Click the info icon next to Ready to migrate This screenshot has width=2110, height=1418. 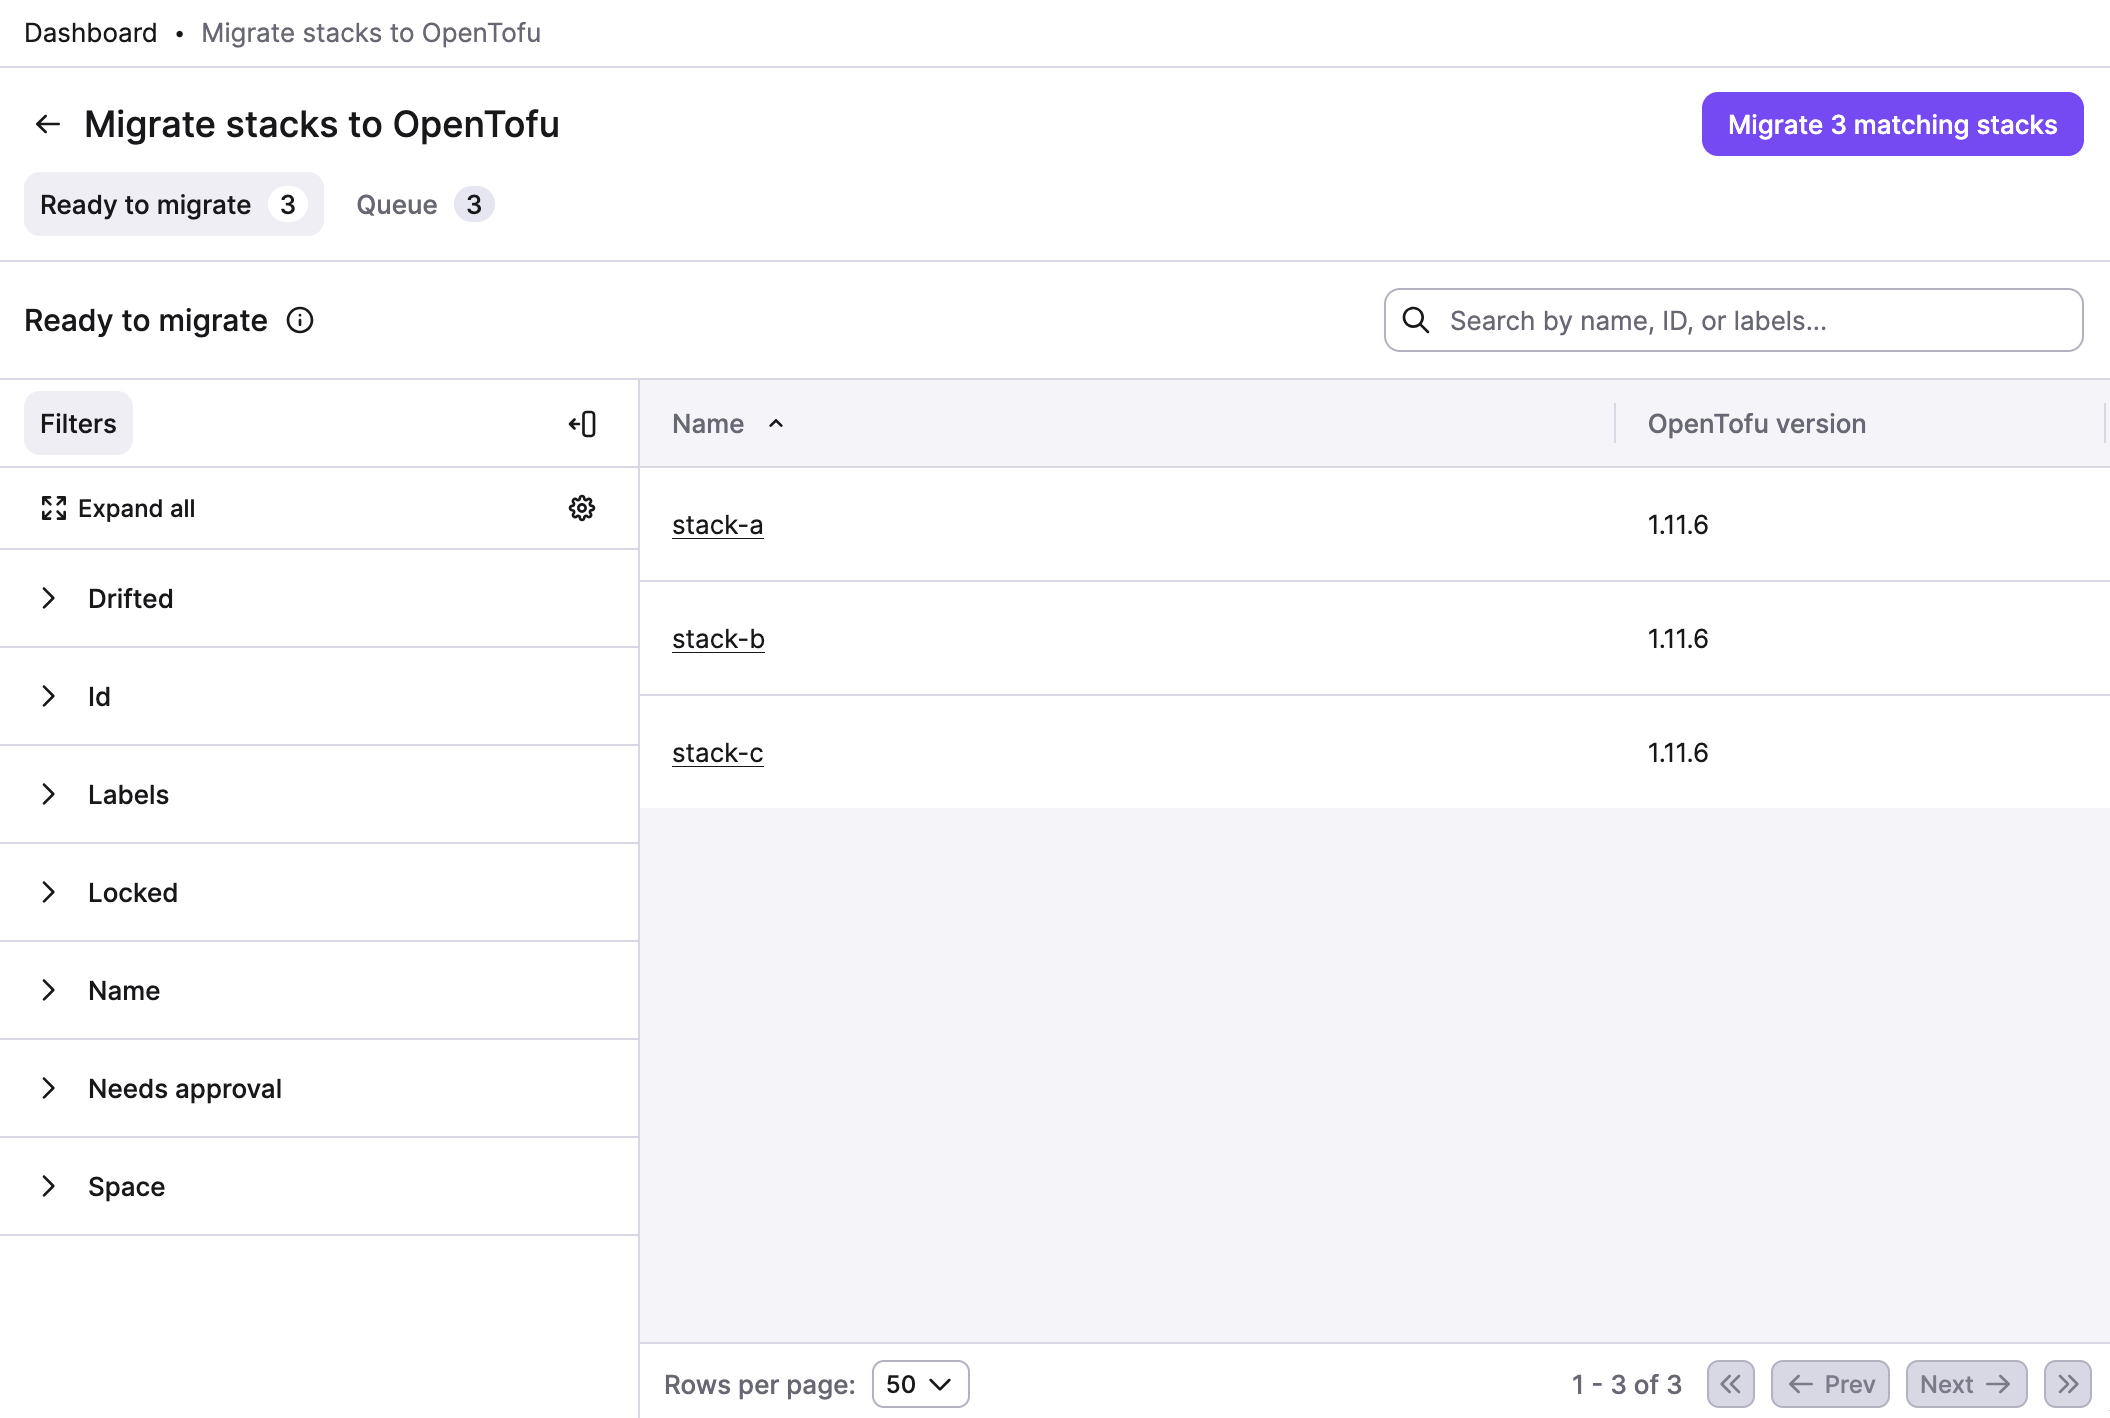click(300, 320)
